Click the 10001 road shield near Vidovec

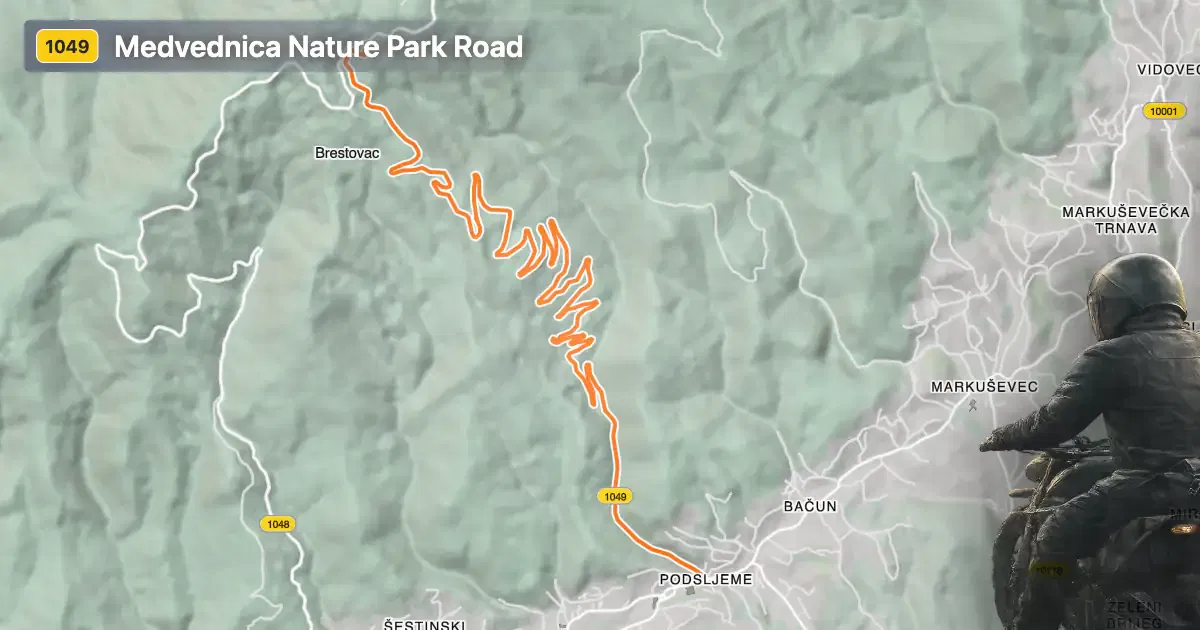(x=1164, y=112)
